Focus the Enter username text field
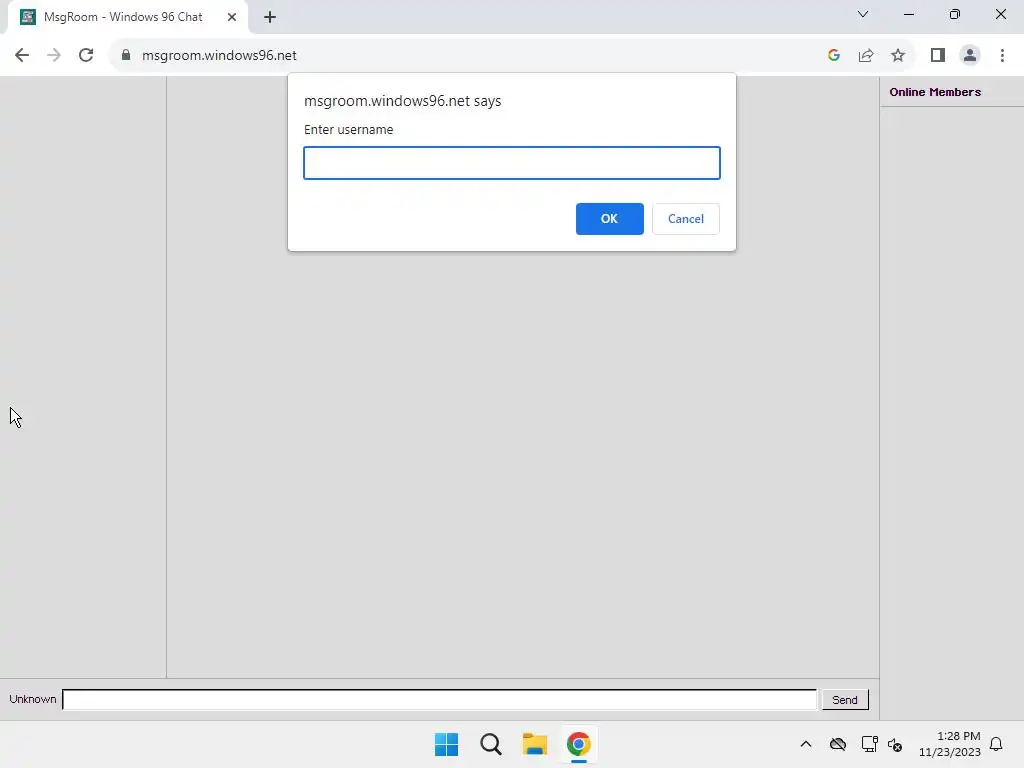 pos(512,163)
